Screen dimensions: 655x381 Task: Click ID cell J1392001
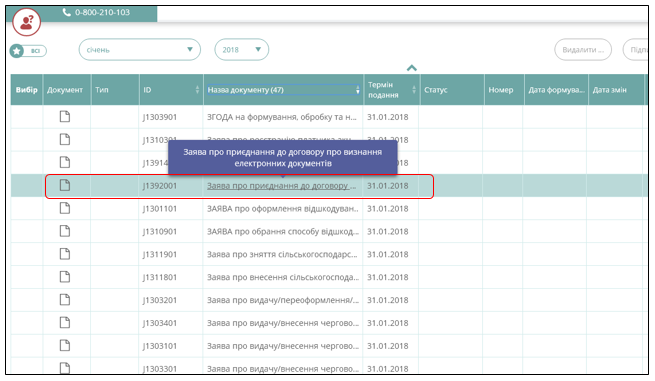[x=160, y=186]
